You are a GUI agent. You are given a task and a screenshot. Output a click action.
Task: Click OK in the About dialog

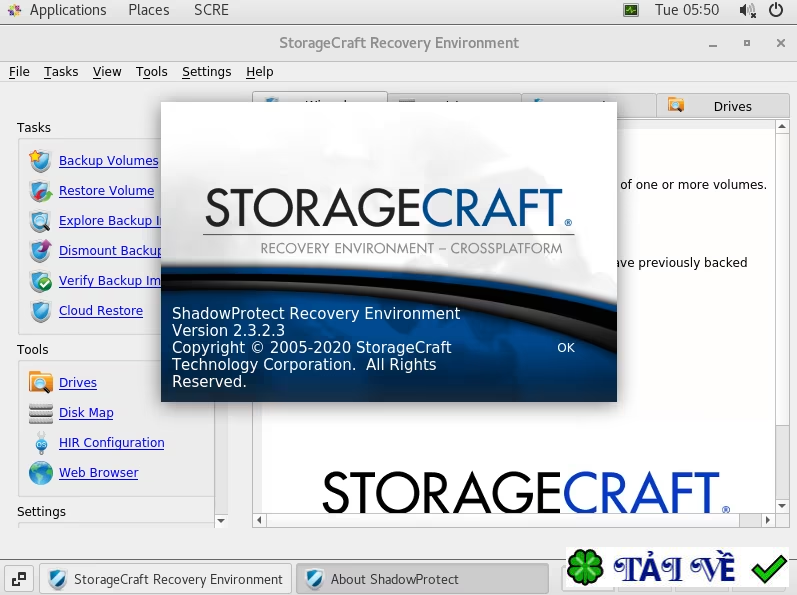[x=566, y=348]
